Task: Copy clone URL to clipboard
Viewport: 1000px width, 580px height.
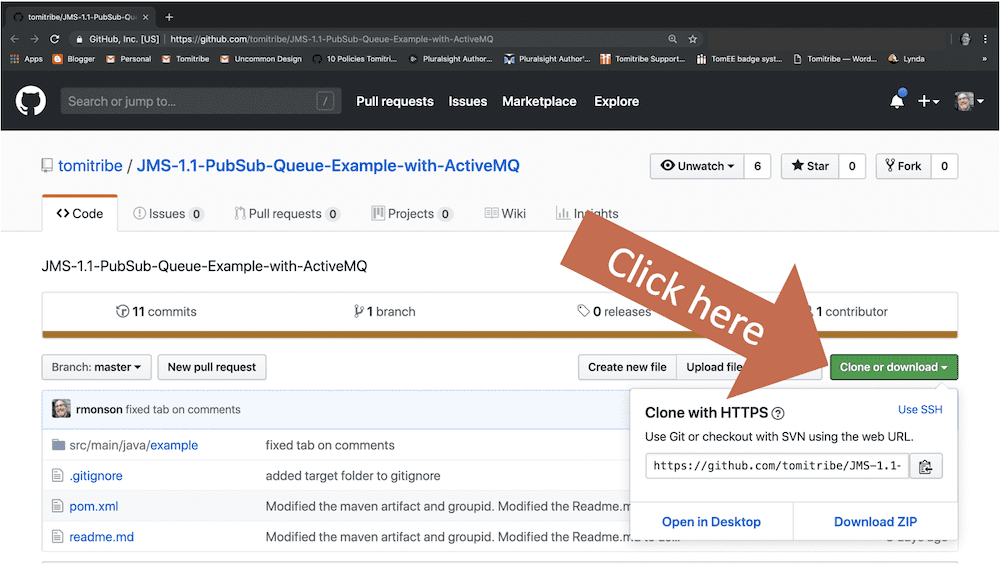Action: 925,466
